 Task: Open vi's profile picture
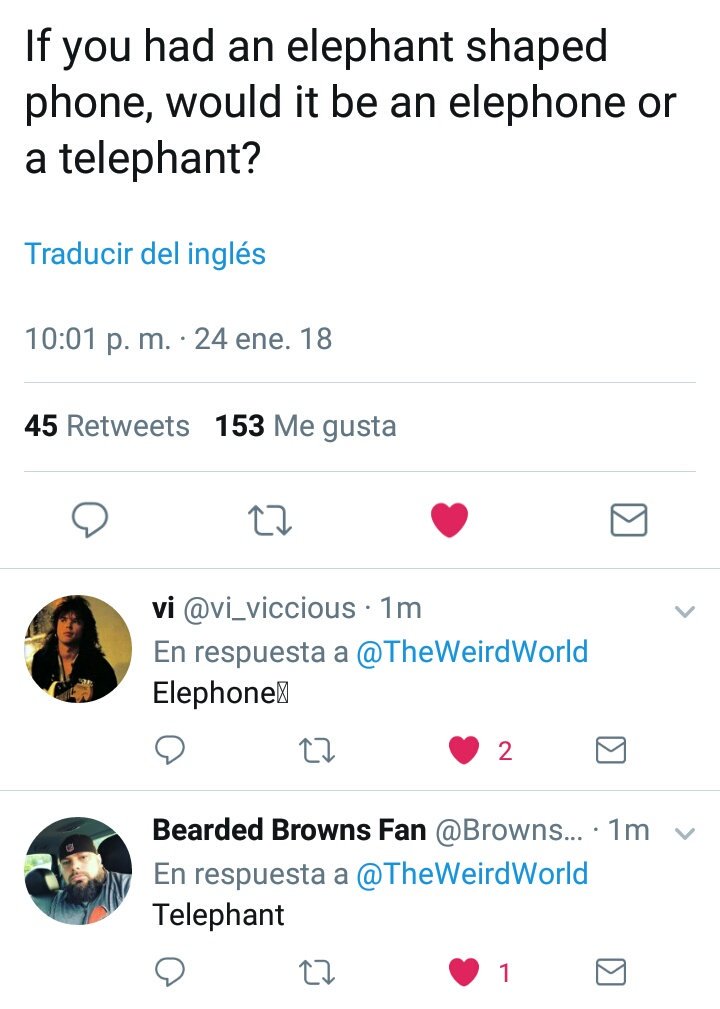click(x=78, y=649)
